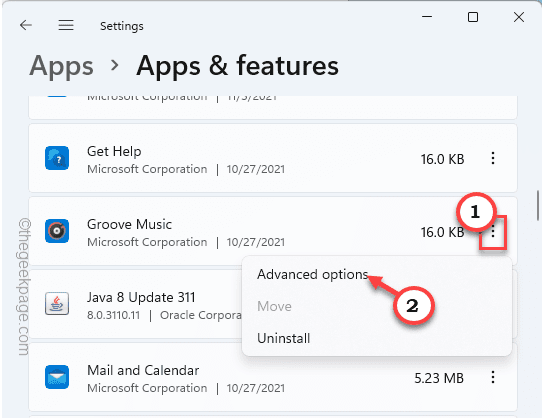Click the Apps & features heading
This screenshot has width=542, height=418.
[237, 65]
